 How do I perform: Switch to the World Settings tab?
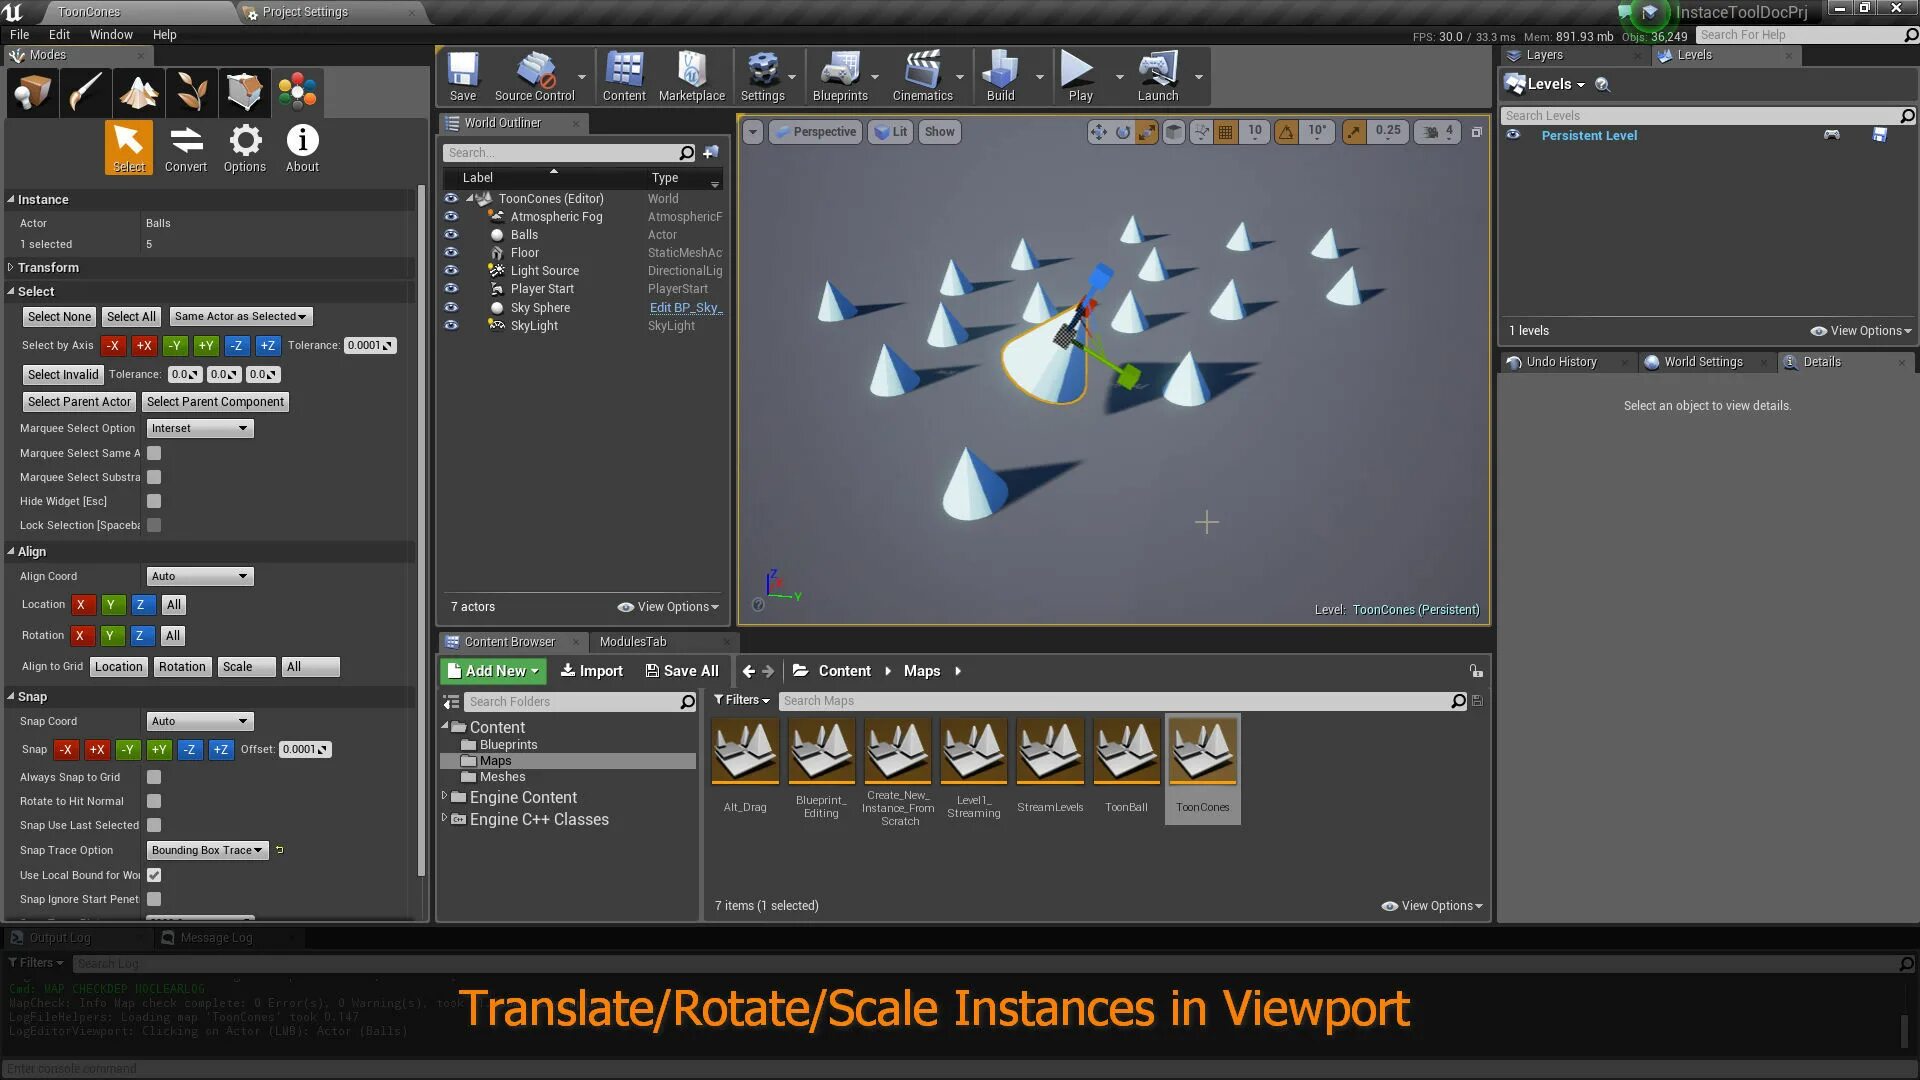tap(1702, 362)
